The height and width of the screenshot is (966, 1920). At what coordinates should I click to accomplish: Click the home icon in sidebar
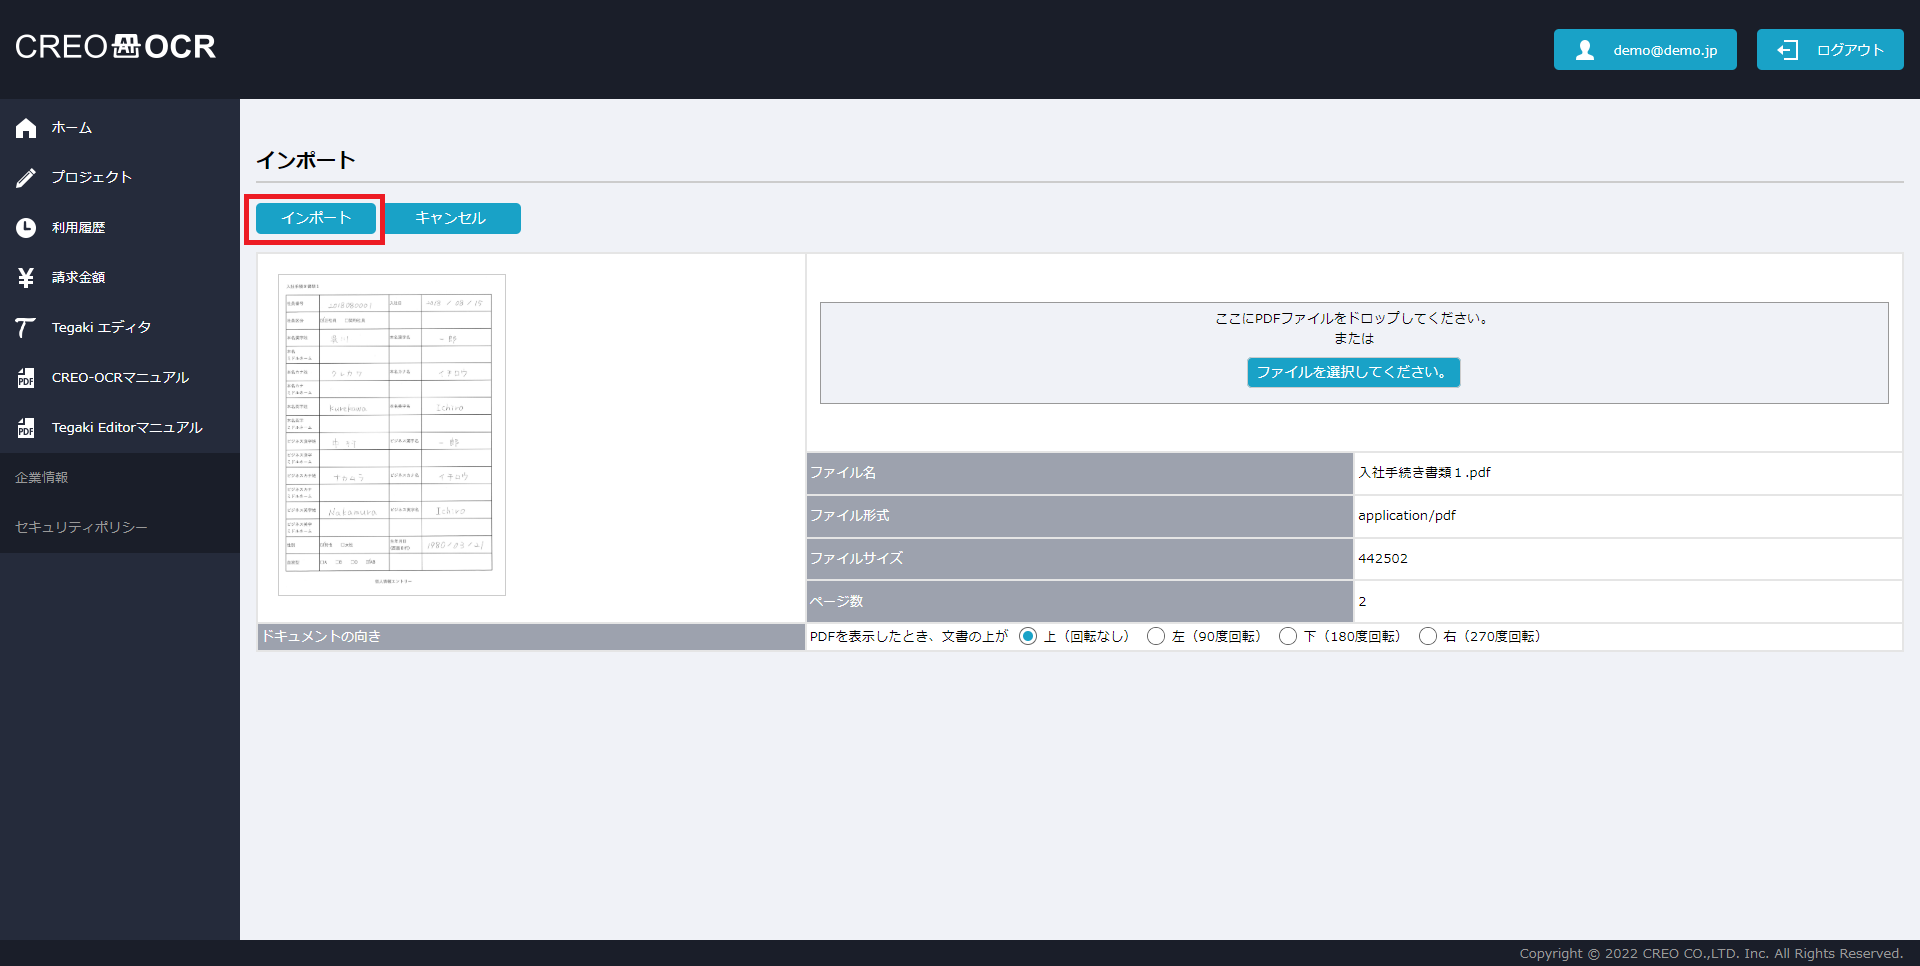26,128
